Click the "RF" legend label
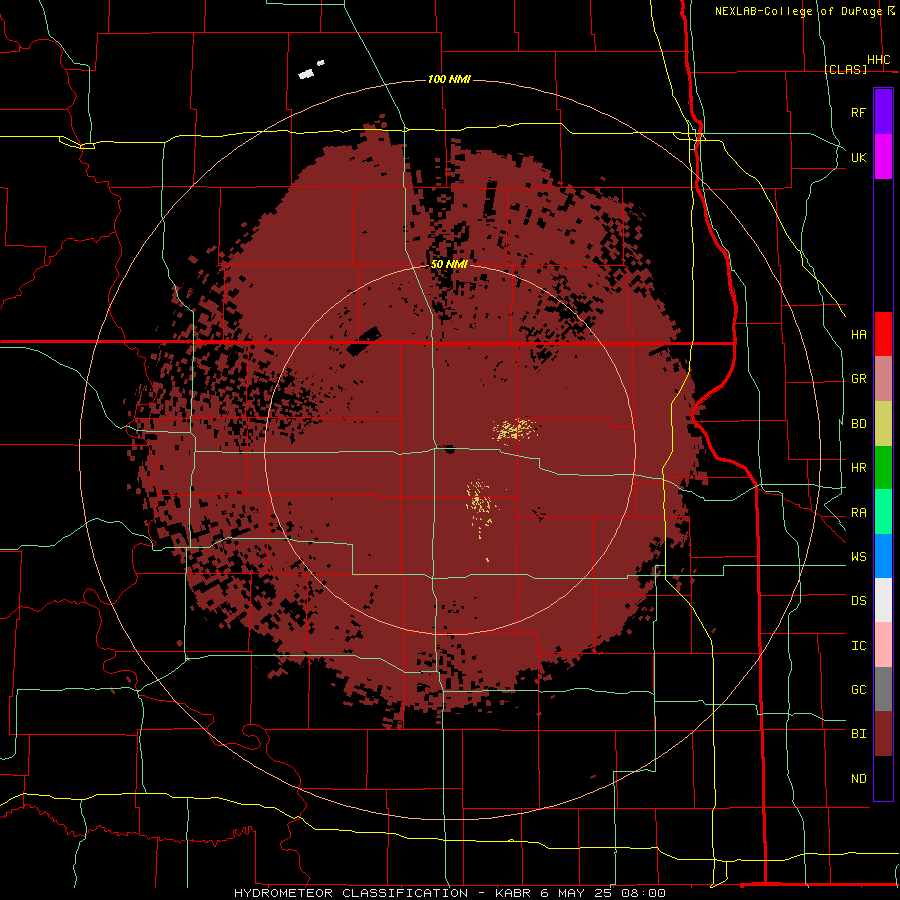Screen dimensions: 900x900 [858, 112]
